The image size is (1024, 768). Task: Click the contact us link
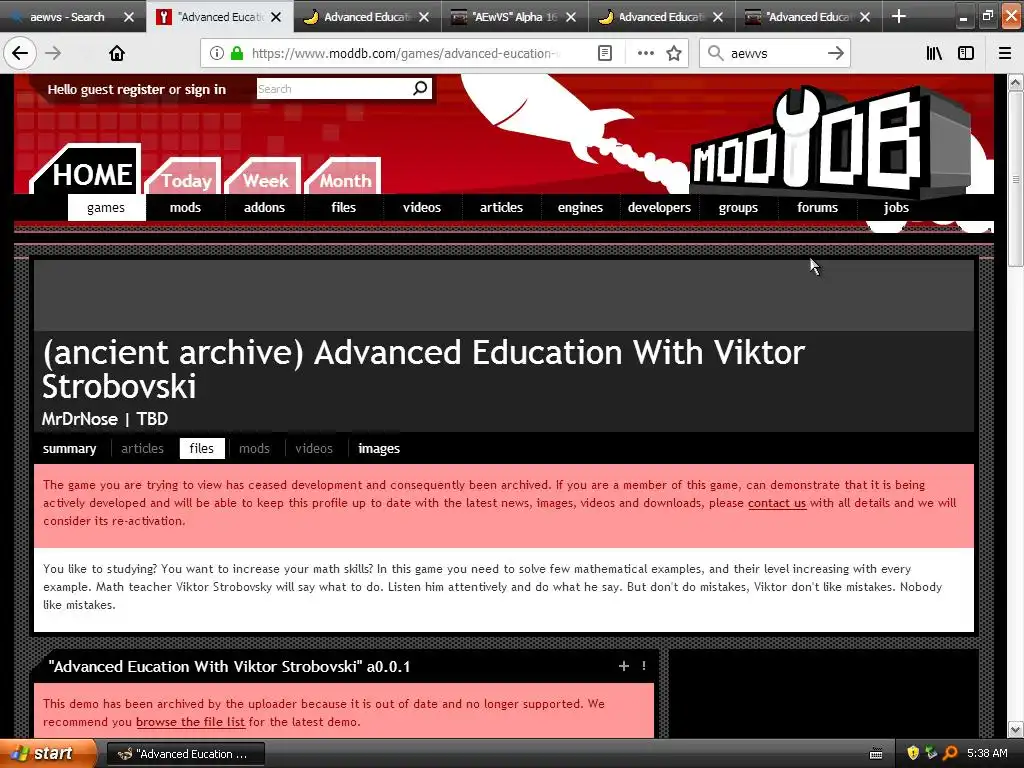click(777, 503)
